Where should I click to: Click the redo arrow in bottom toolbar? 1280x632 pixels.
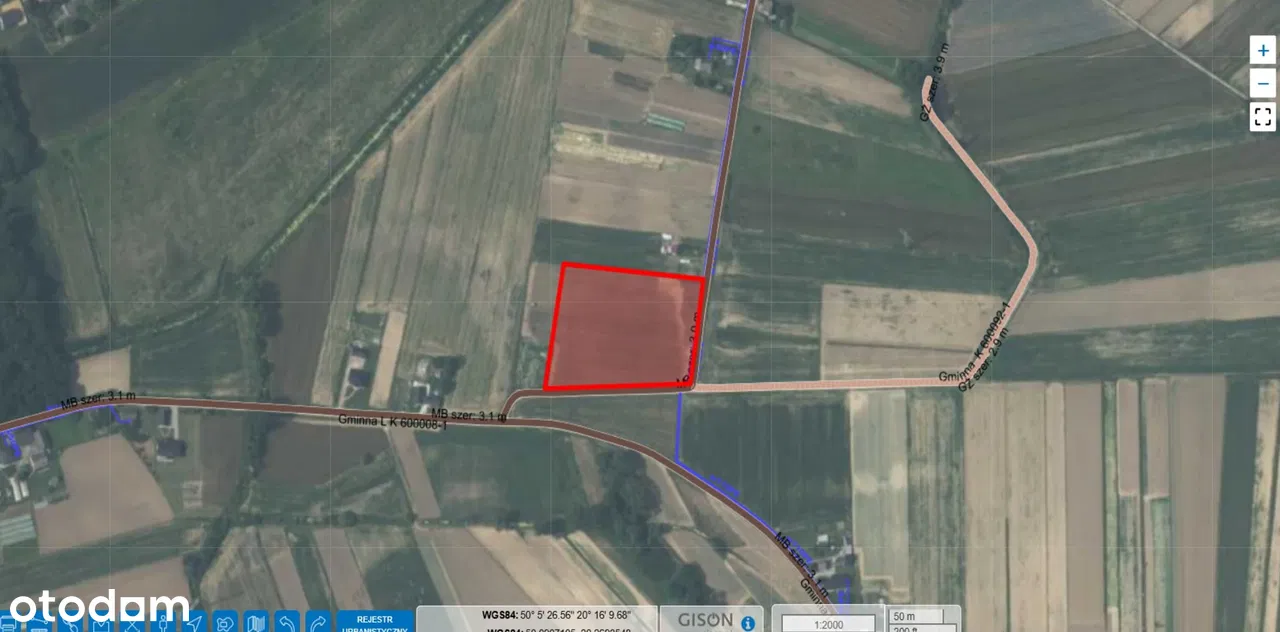tap(318, 623)
